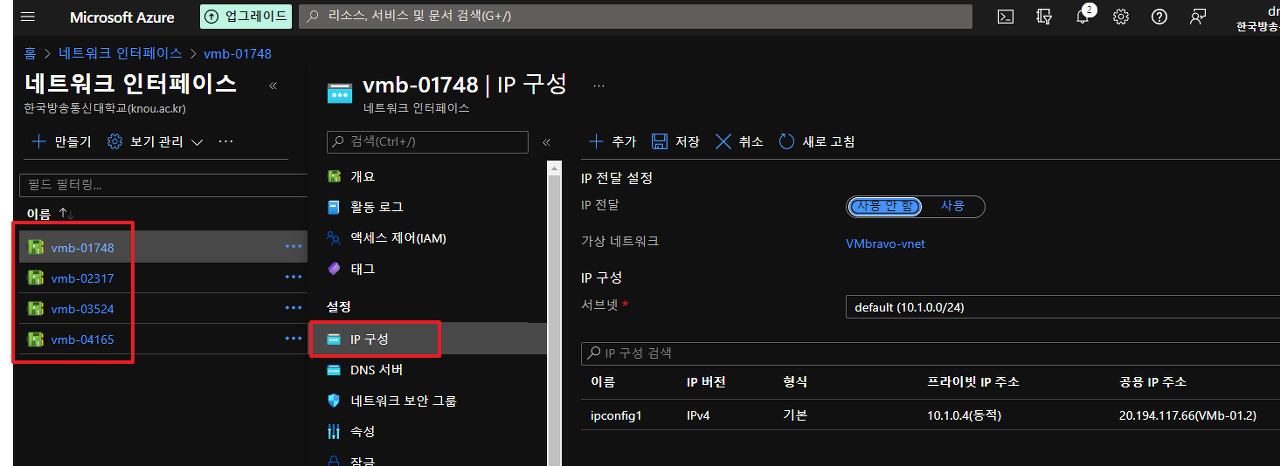Open the 보기 관리 dropdown
This screenshot has width=1280, height=466.
(x=155, y=142)
